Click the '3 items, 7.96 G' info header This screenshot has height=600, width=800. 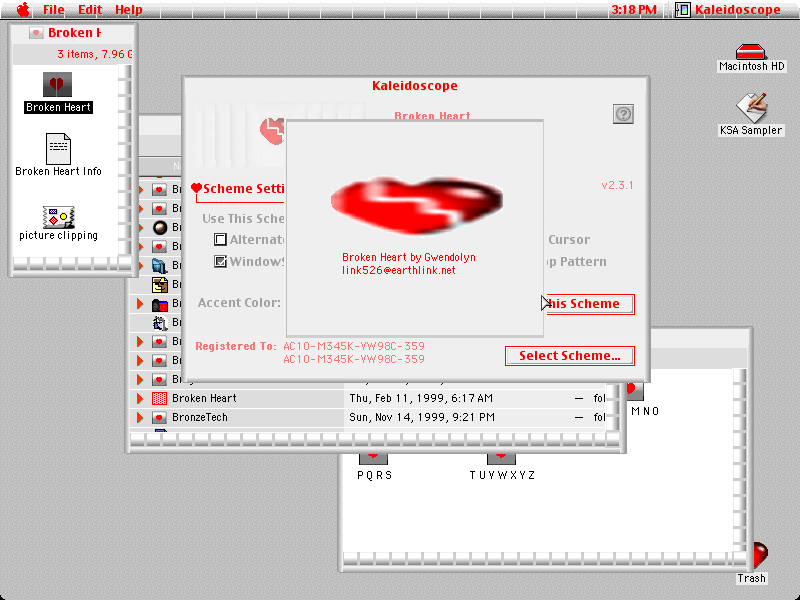[x=95, y=54]
